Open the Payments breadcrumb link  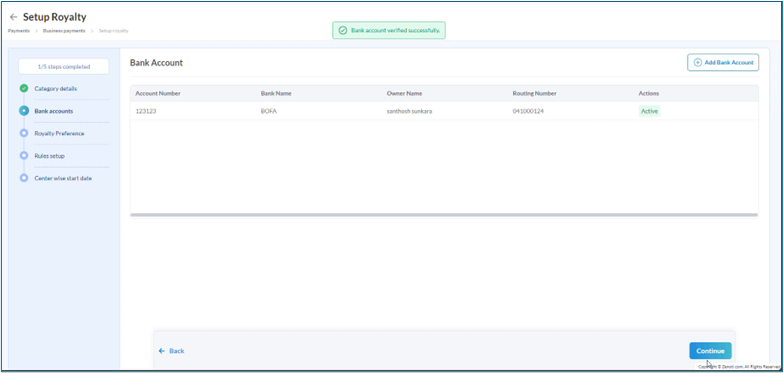[x=18, y=30]
